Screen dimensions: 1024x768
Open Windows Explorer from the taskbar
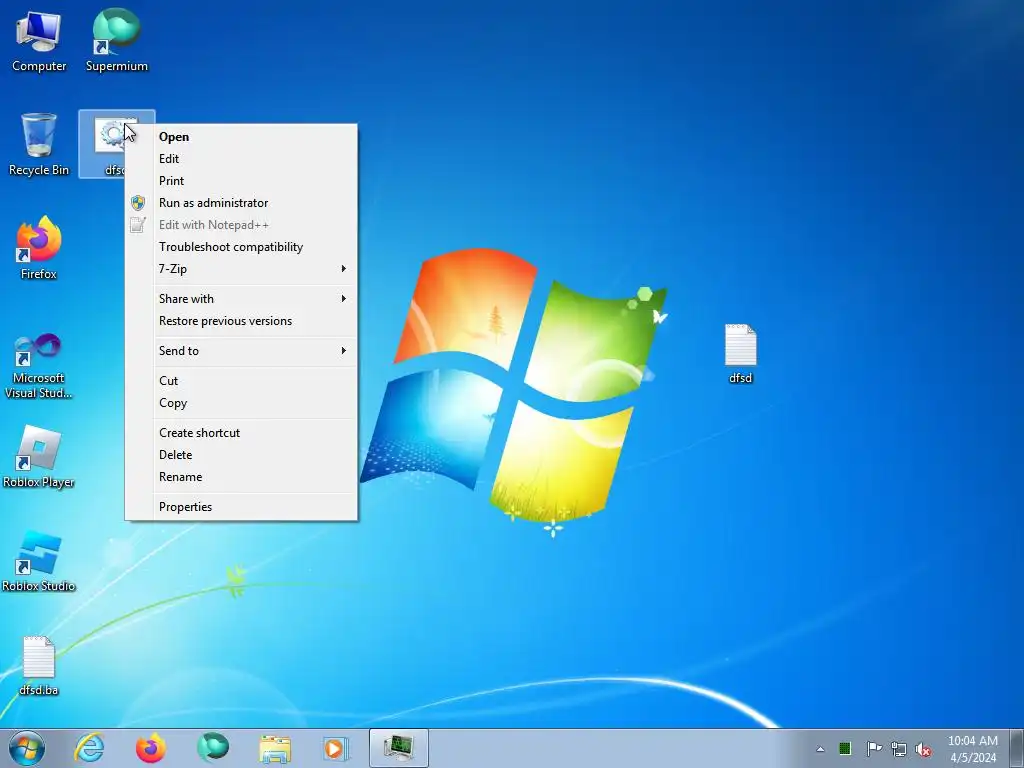(x=275, y=748)
